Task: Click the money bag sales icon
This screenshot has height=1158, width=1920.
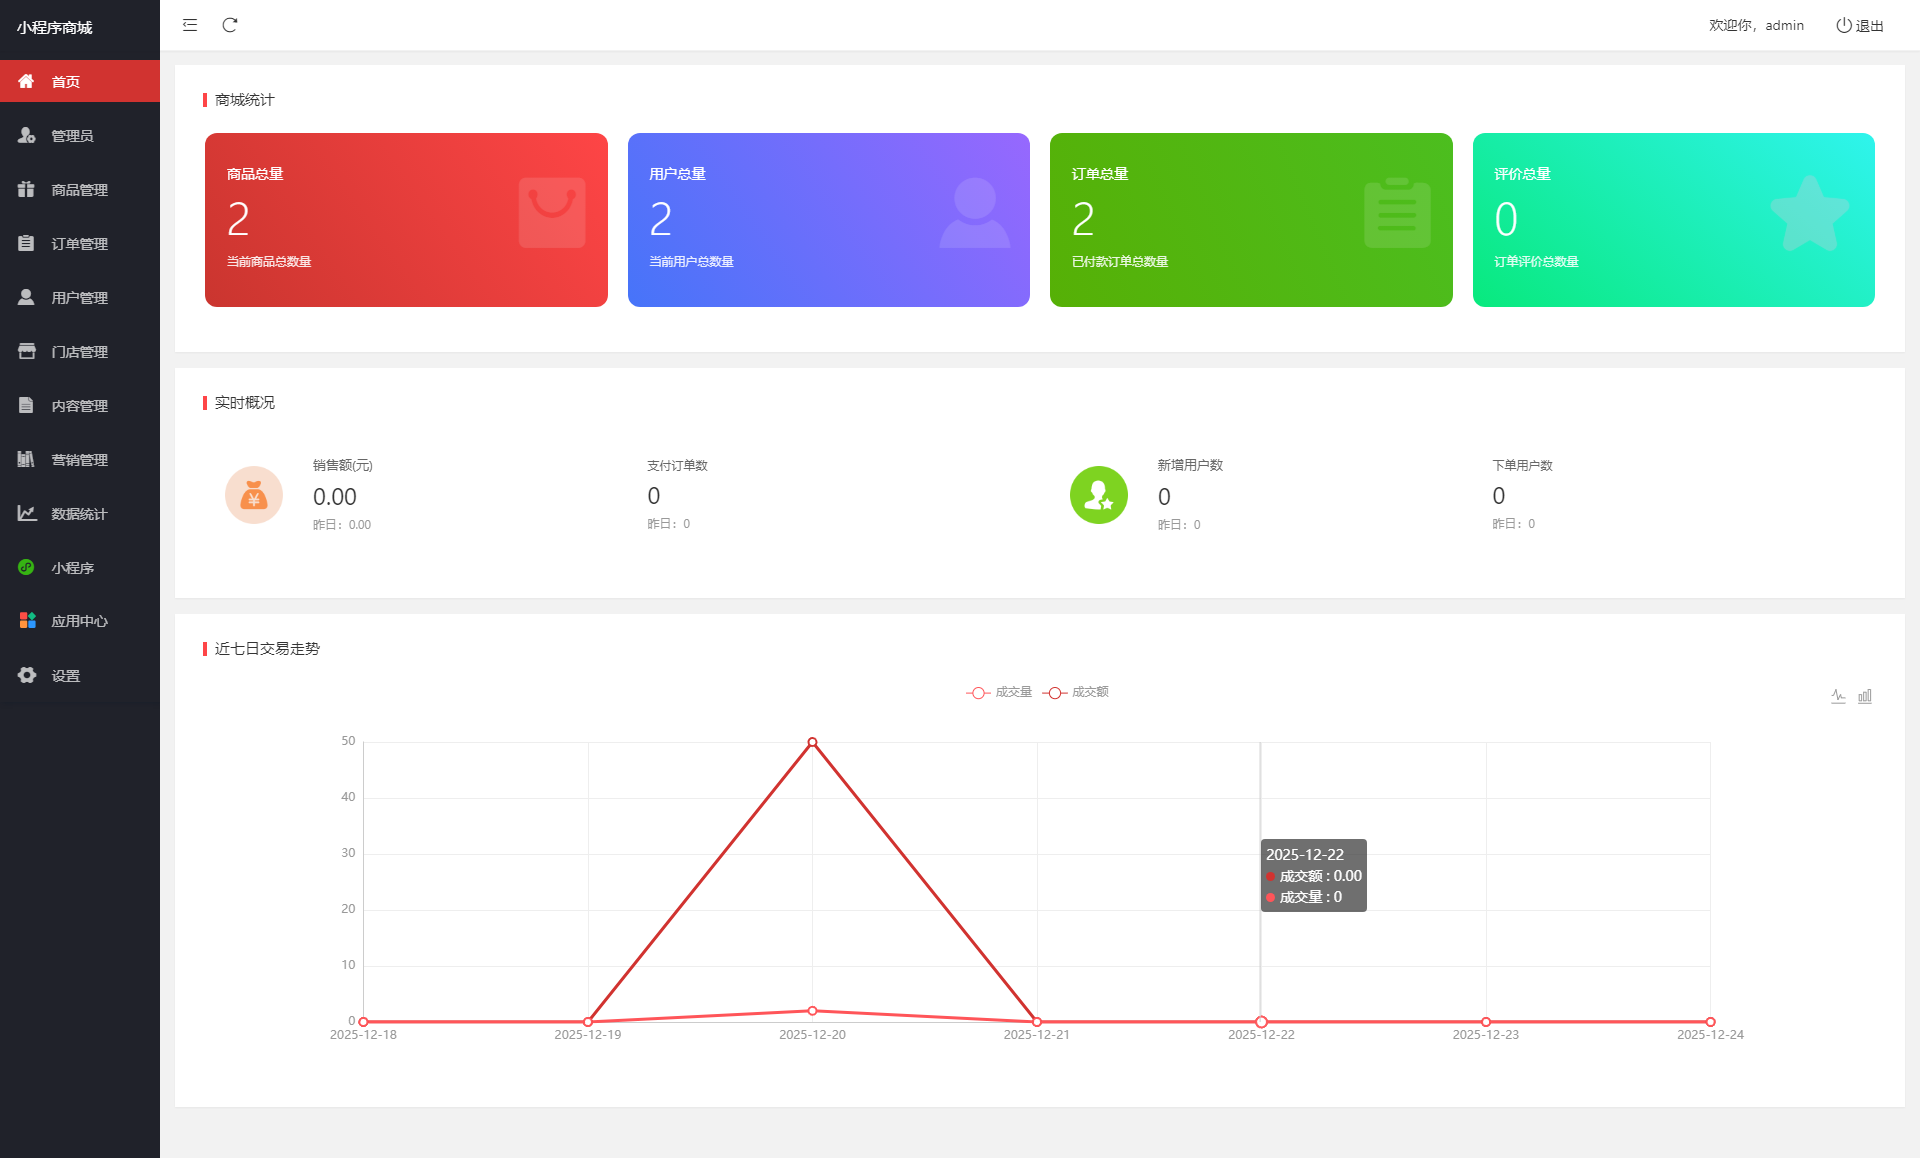Action: coord(254,495)
